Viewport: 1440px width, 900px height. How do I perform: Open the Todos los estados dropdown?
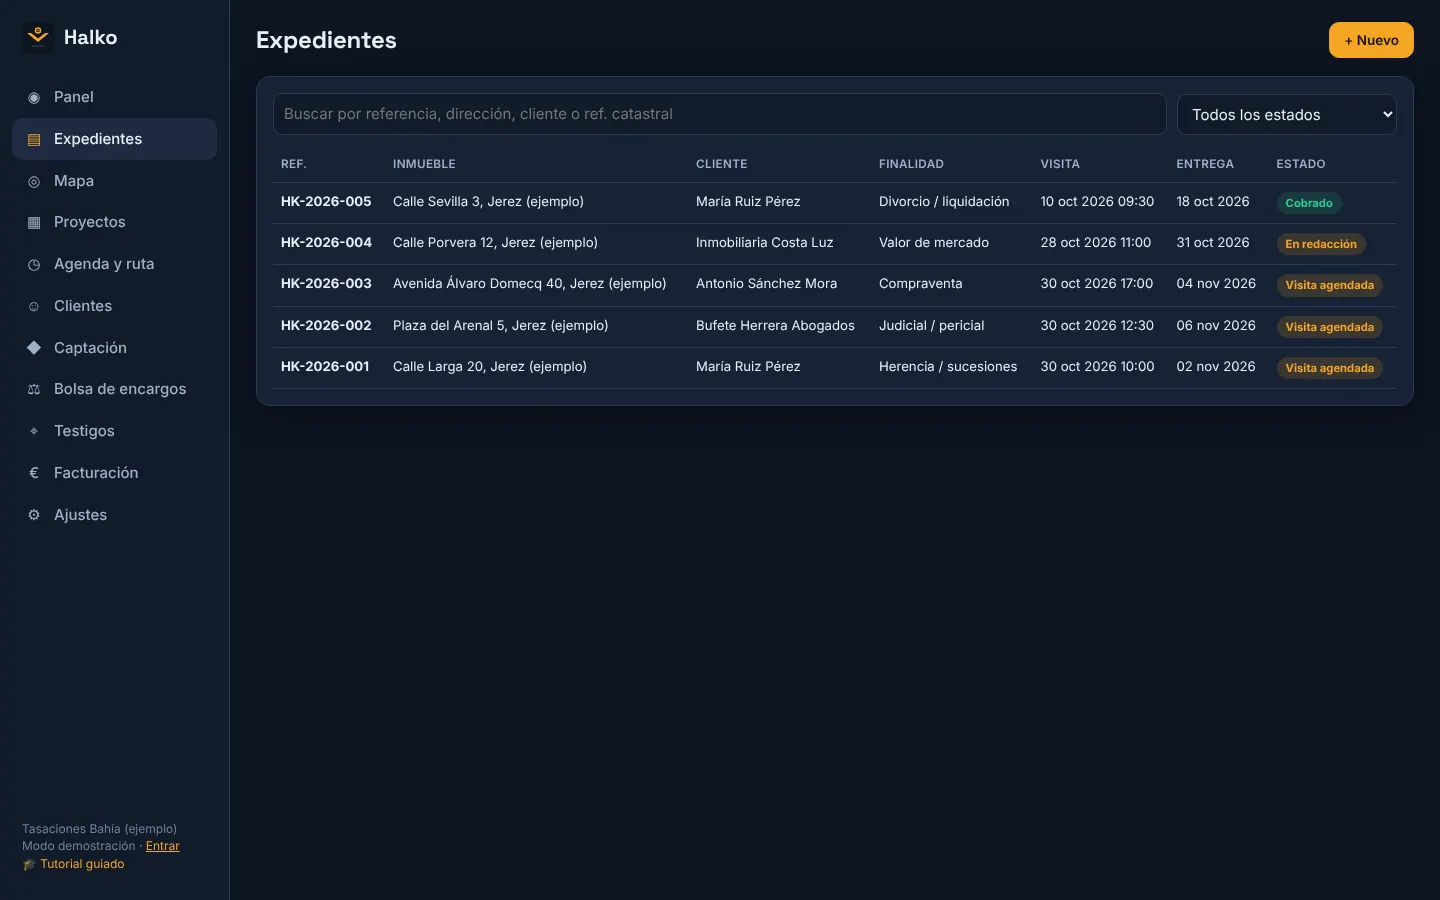pos(1286,114)
